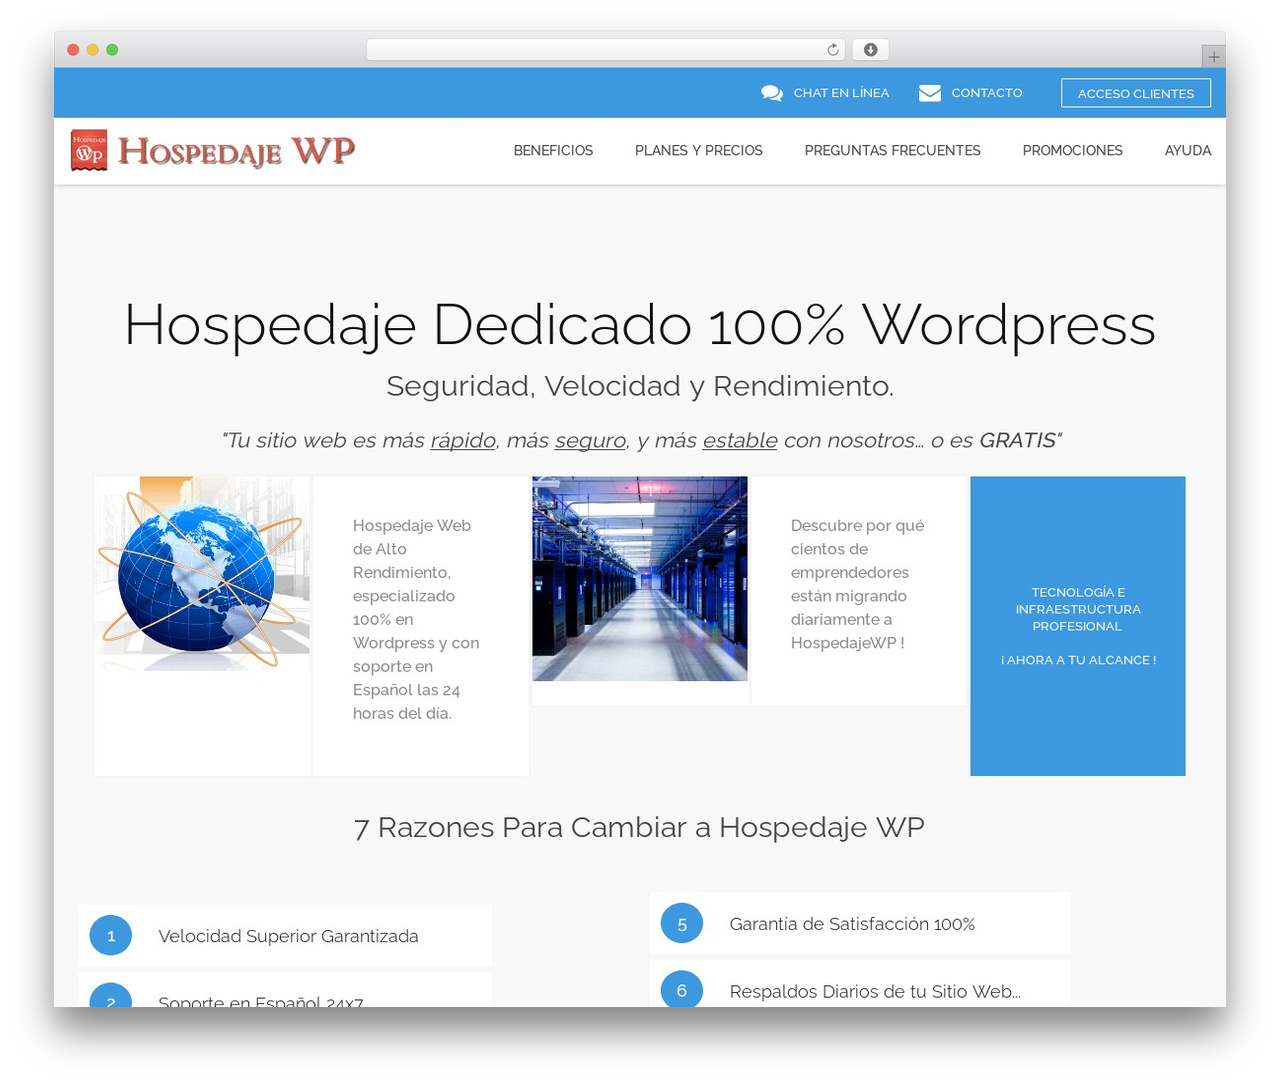Screen dimensions: 1280x1084
Task: Click the Hospedaje Web de Alto Rendimiento text
Action: click(416, 619)
